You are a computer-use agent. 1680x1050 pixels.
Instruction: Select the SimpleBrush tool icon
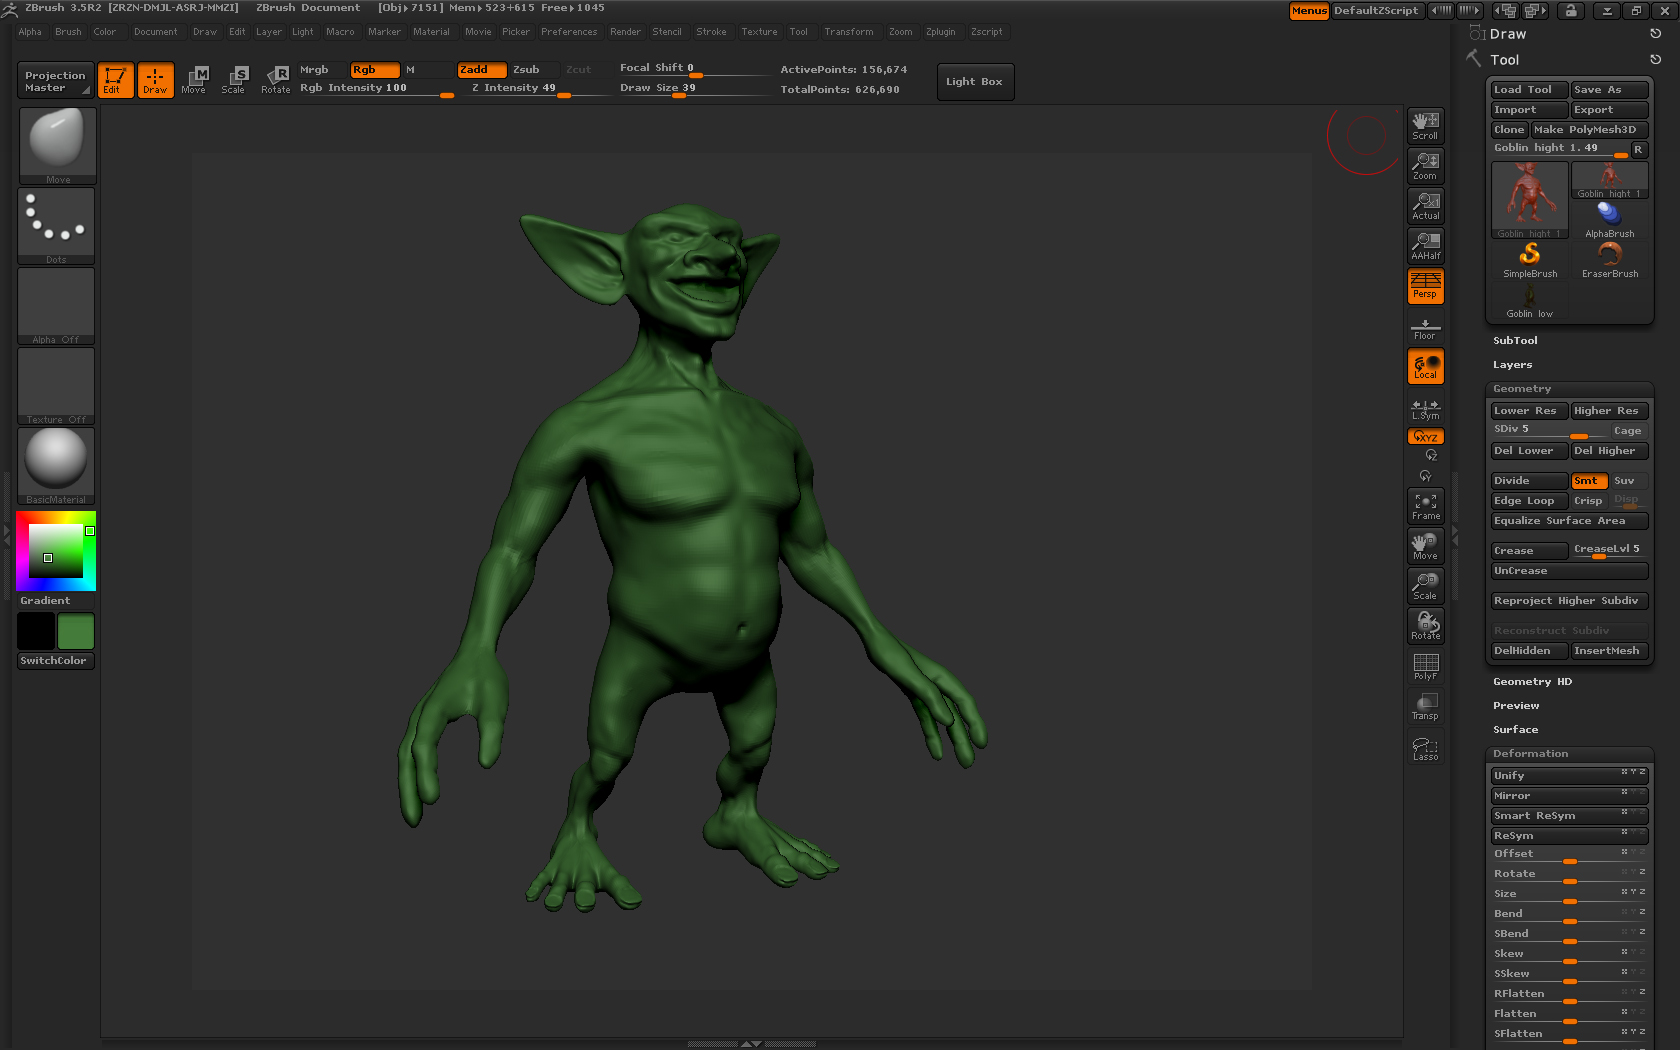[1529, 260]
